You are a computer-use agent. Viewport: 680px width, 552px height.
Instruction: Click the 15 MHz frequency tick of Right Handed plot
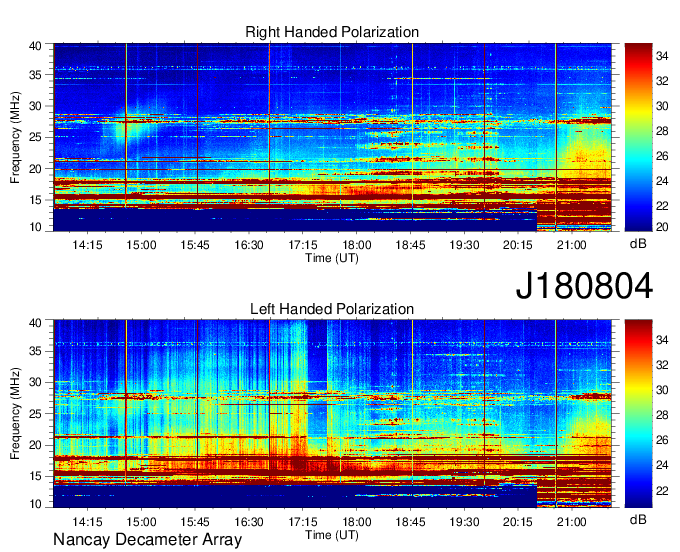[x=35, y=201]
